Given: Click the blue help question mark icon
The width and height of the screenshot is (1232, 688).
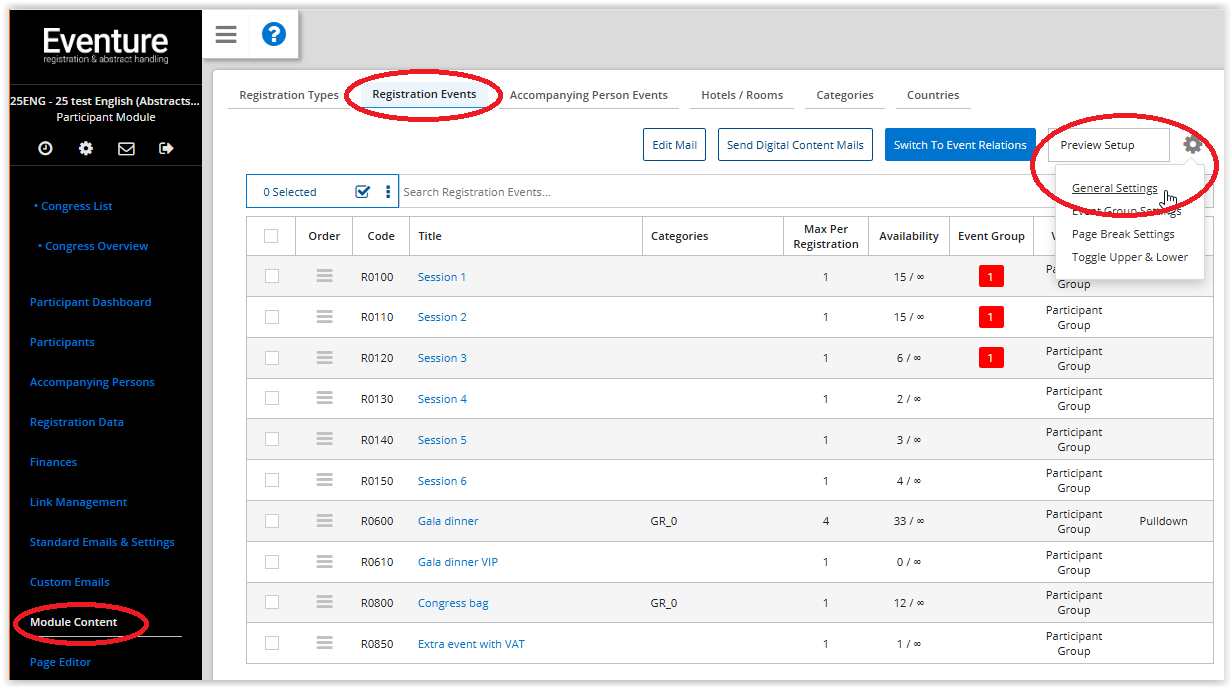Looking at the screenshot, I should click(273, 35).
